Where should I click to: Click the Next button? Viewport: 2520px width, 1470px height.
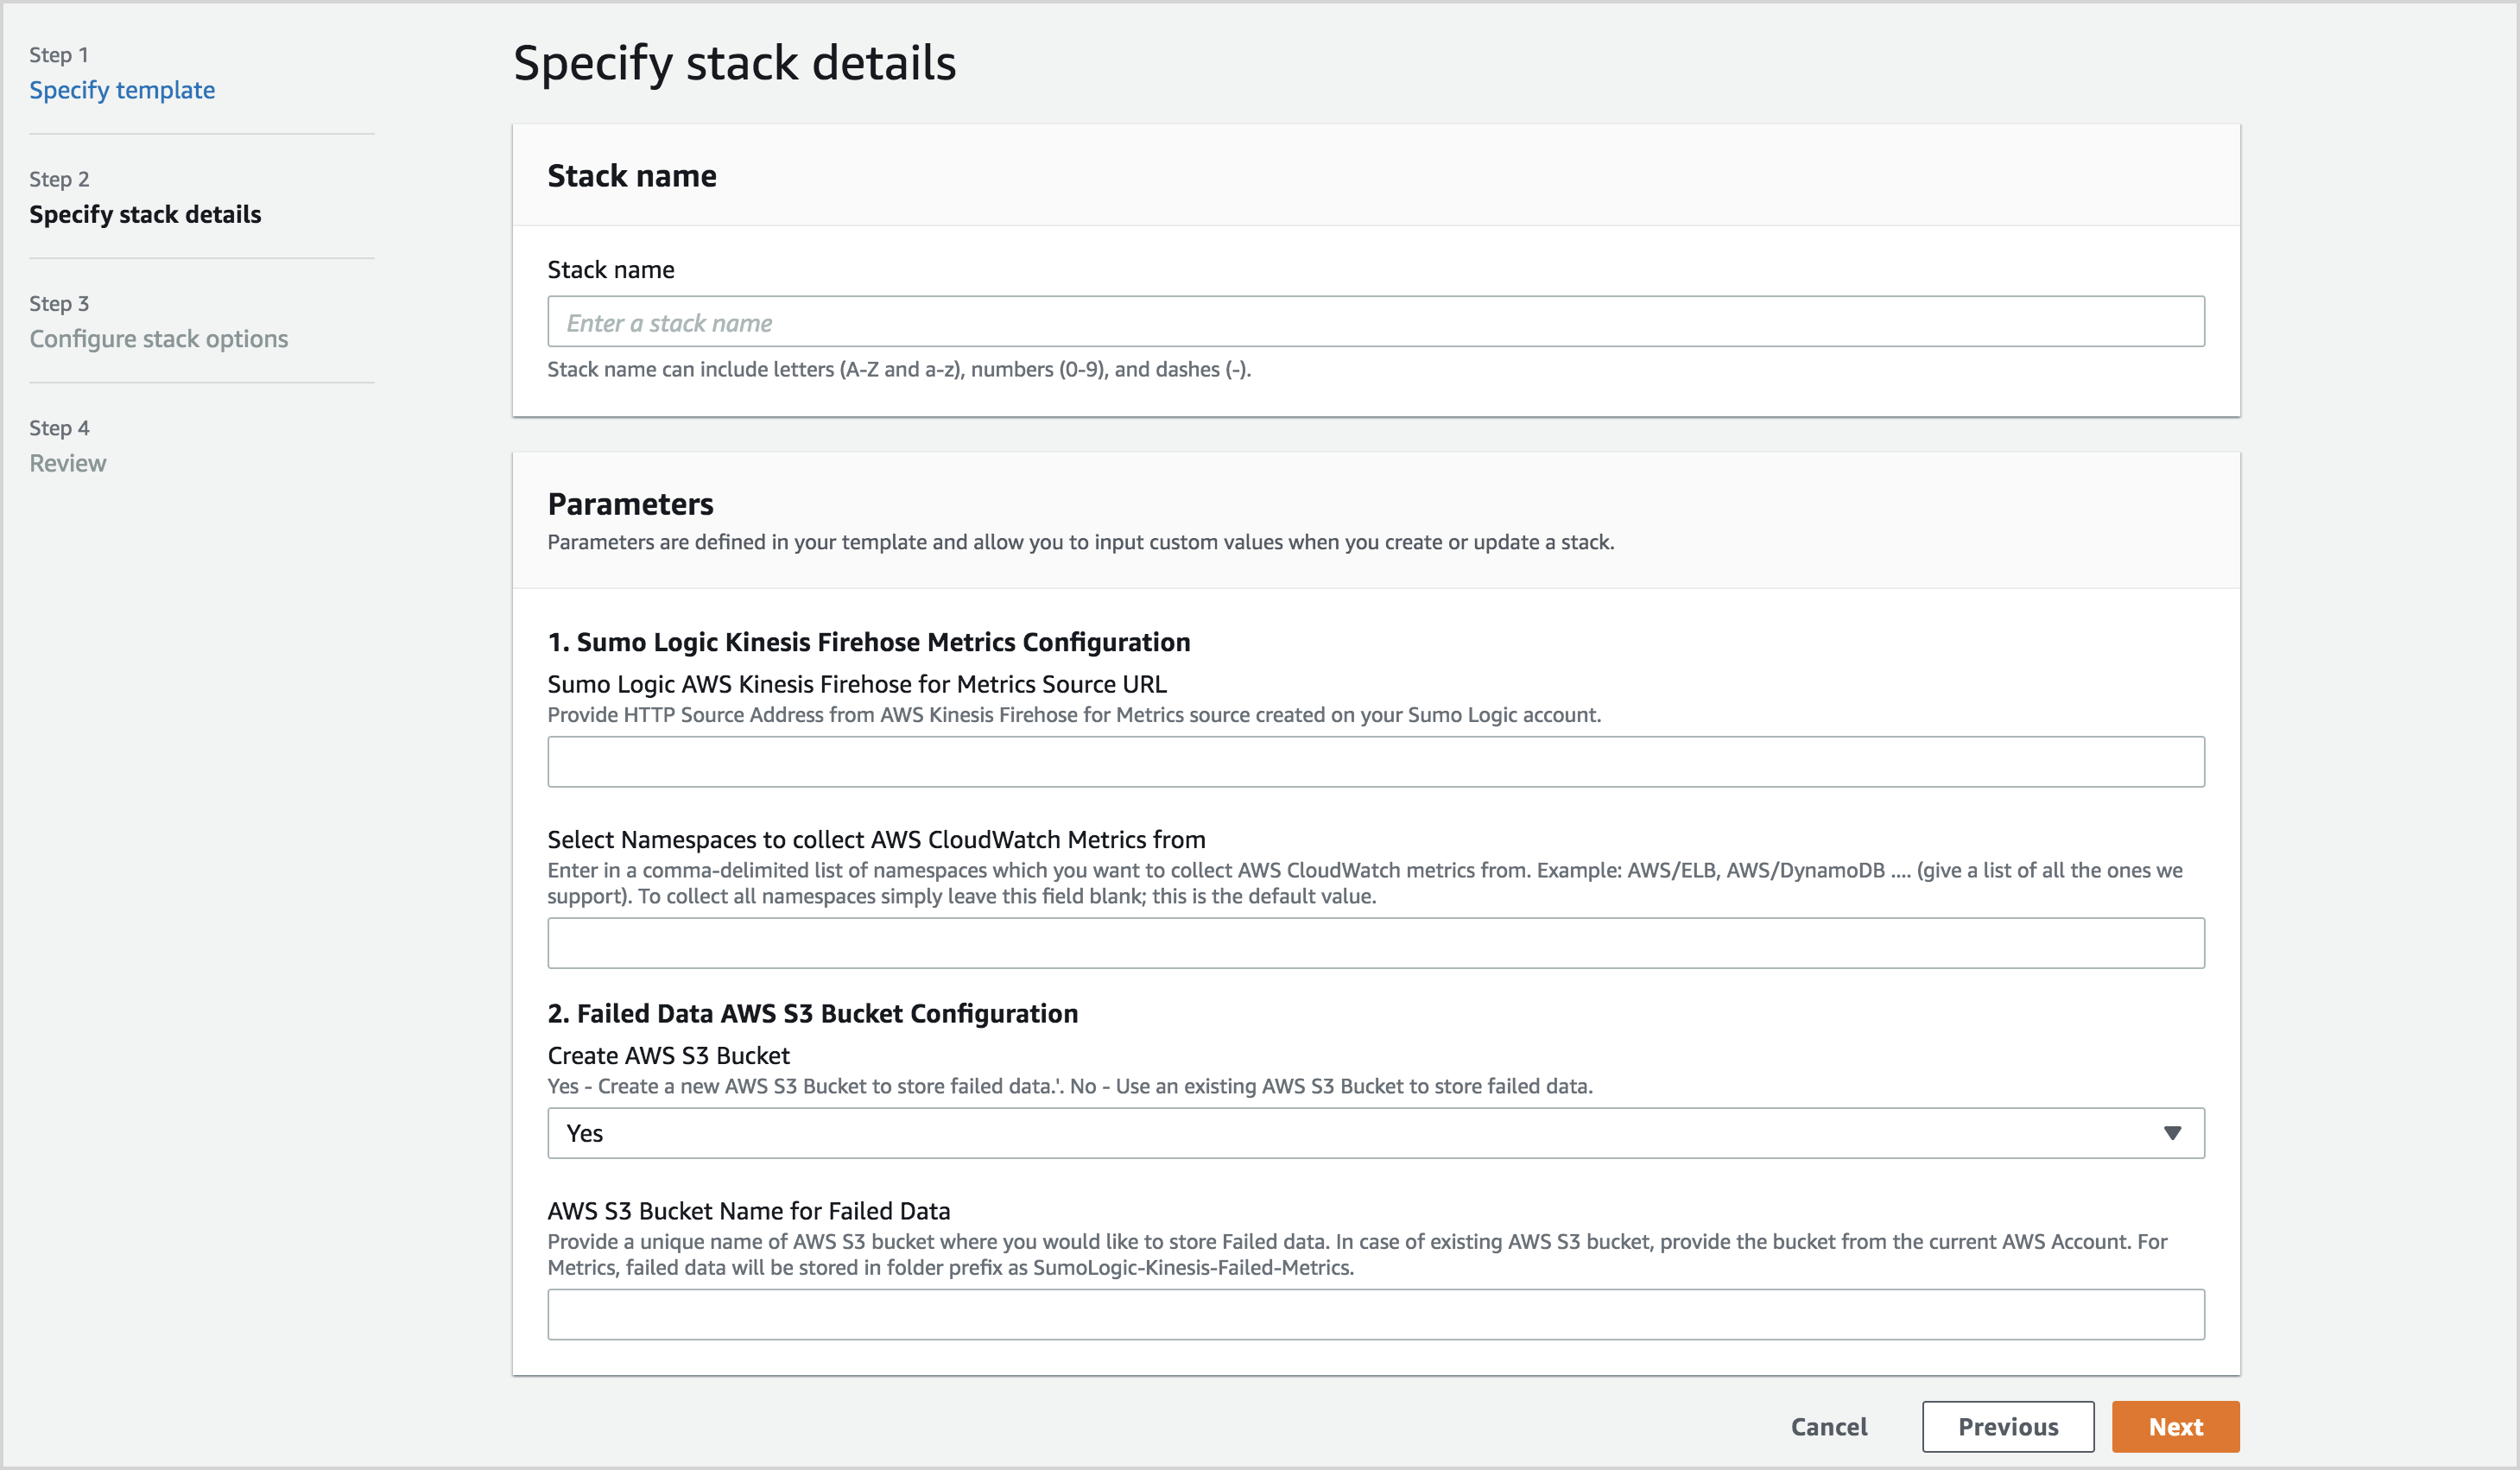[2175, 1427]
